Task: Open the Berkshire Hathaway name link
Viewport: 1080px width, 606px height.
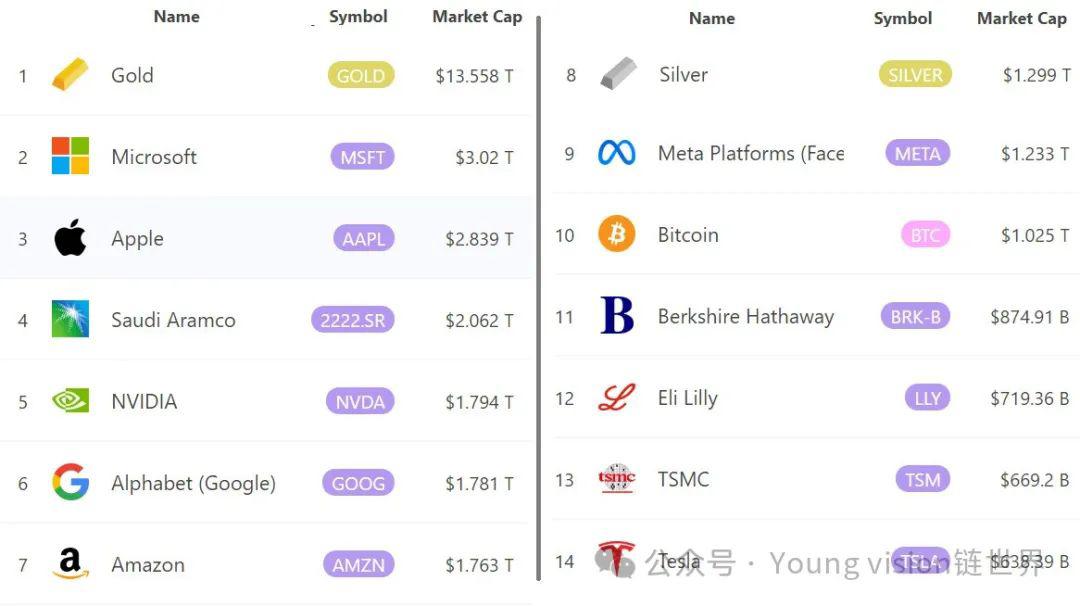Action: click(746, 316)
